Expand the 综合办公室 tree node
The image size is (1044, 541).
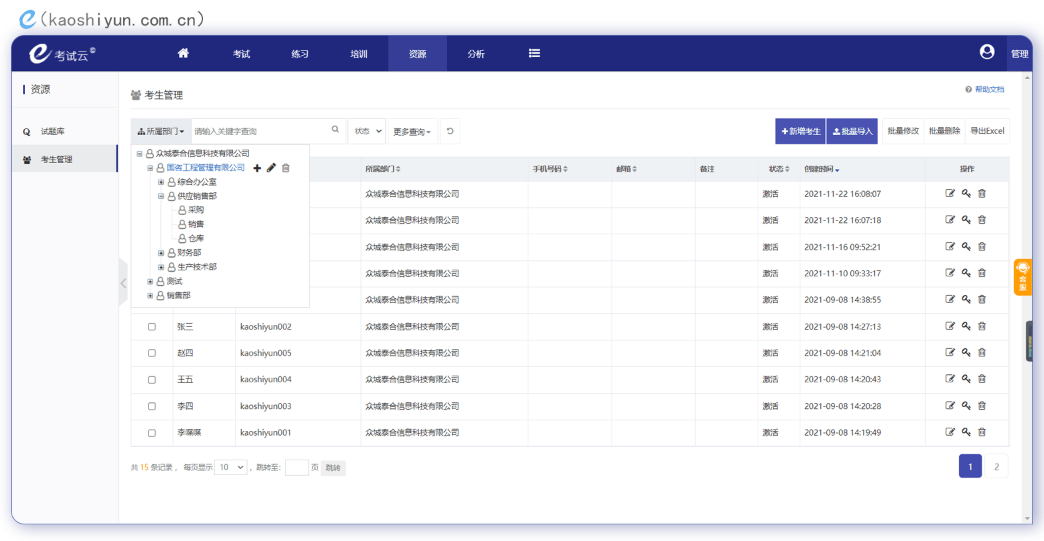160,182
